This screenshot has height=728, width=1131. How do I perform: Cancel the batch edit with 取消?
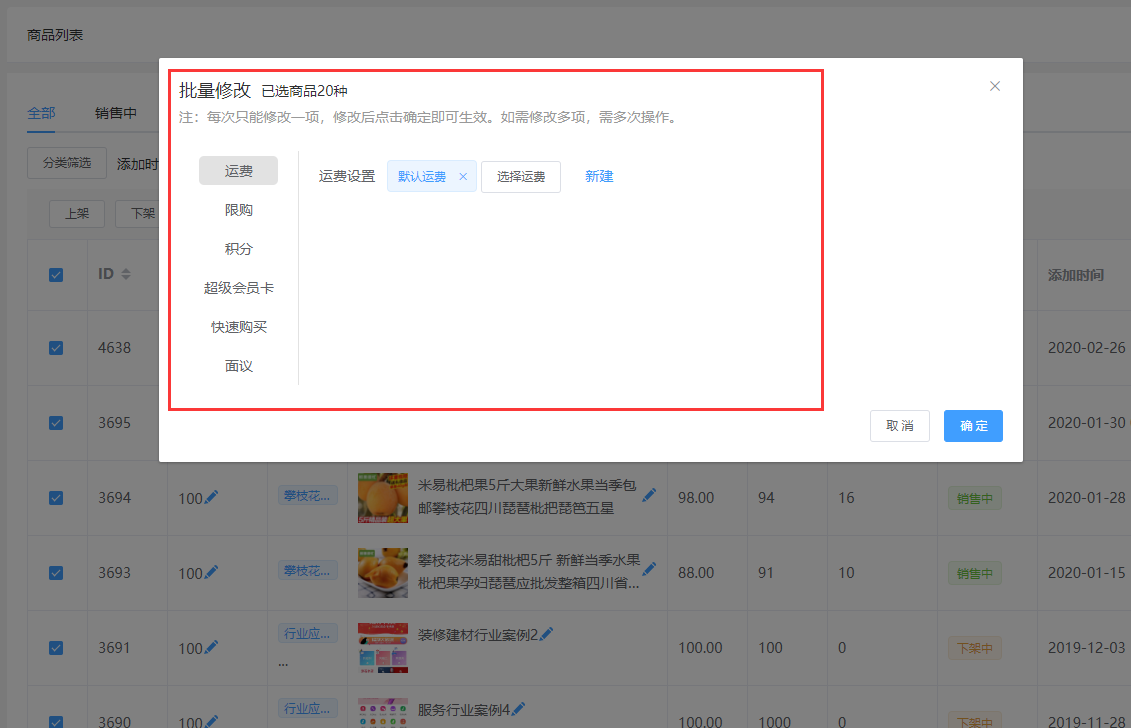tap(899, 426)
